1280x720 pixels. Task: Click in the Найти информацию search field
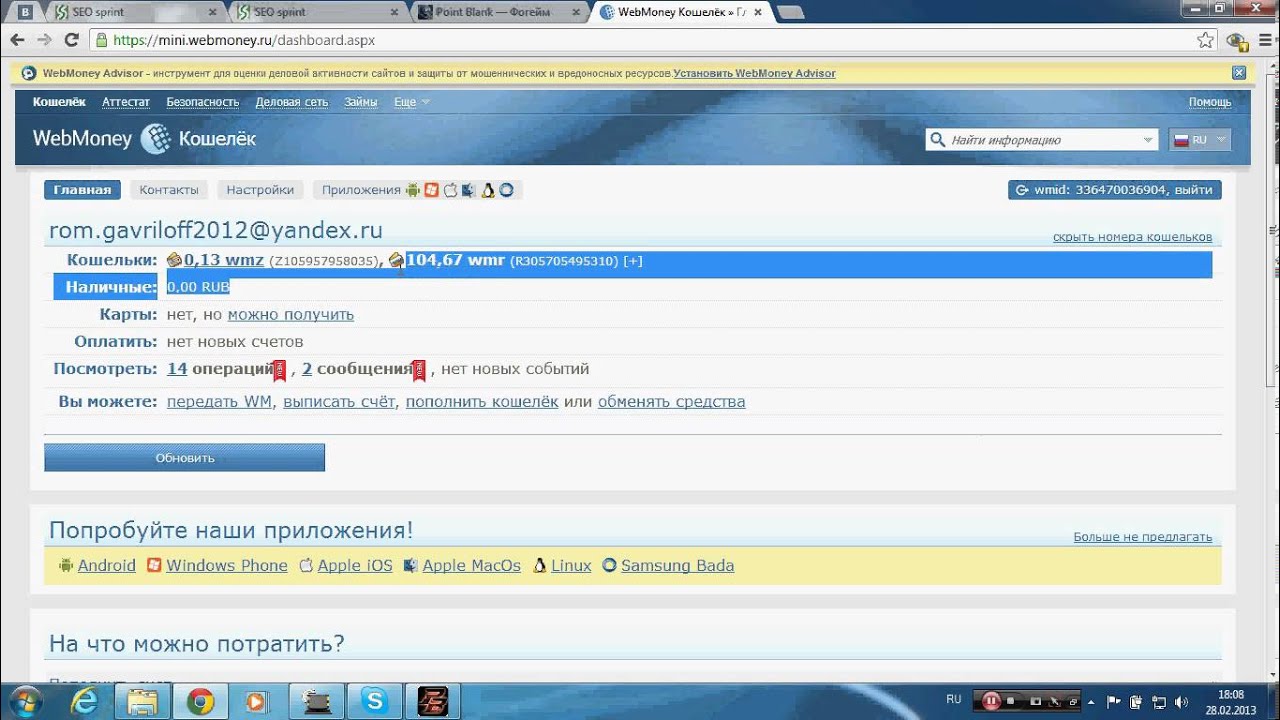click(x=1040, y=140)
